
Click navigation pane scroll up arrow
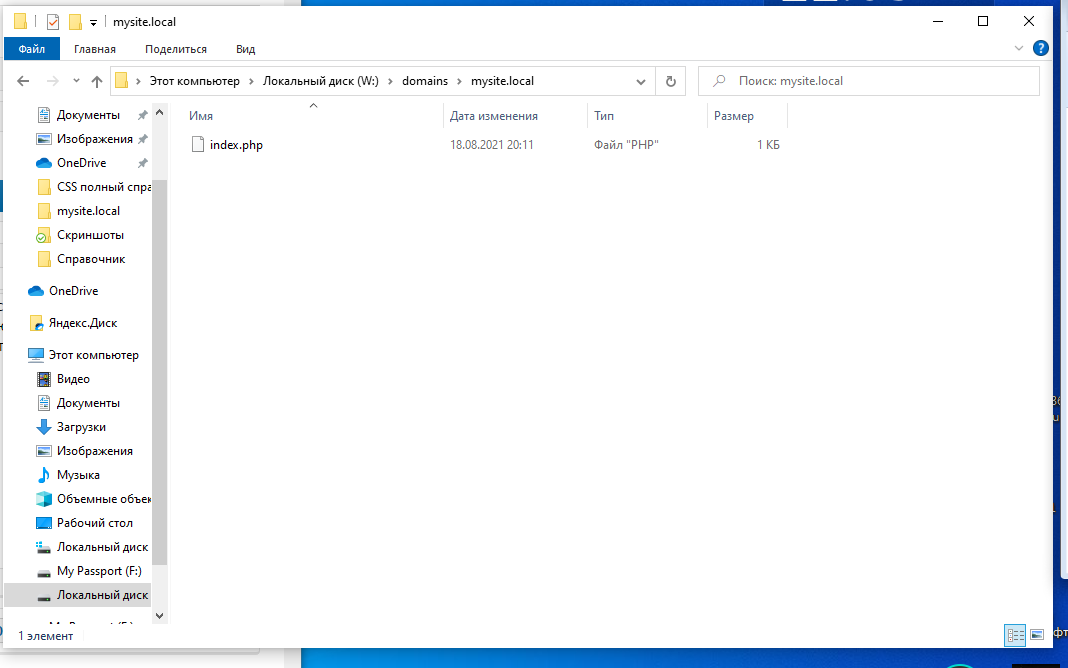[x=159, y=112]
